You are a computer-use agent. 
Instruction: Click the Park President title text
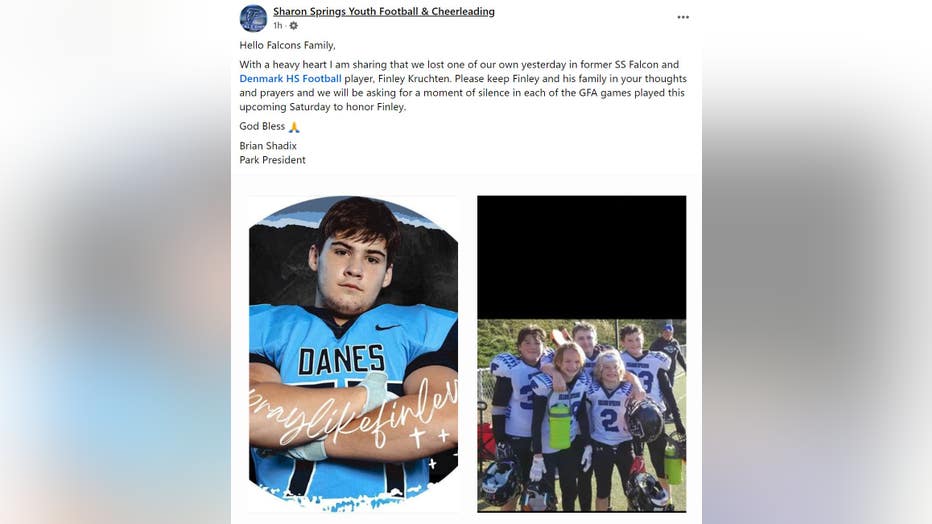pos(272,160)
